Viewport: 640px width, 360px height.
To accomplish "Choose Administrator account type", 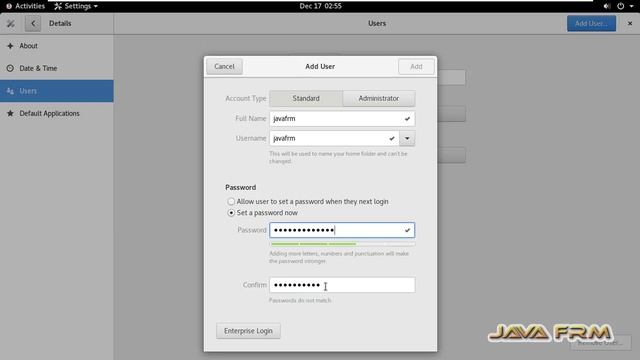I will 379,98.
